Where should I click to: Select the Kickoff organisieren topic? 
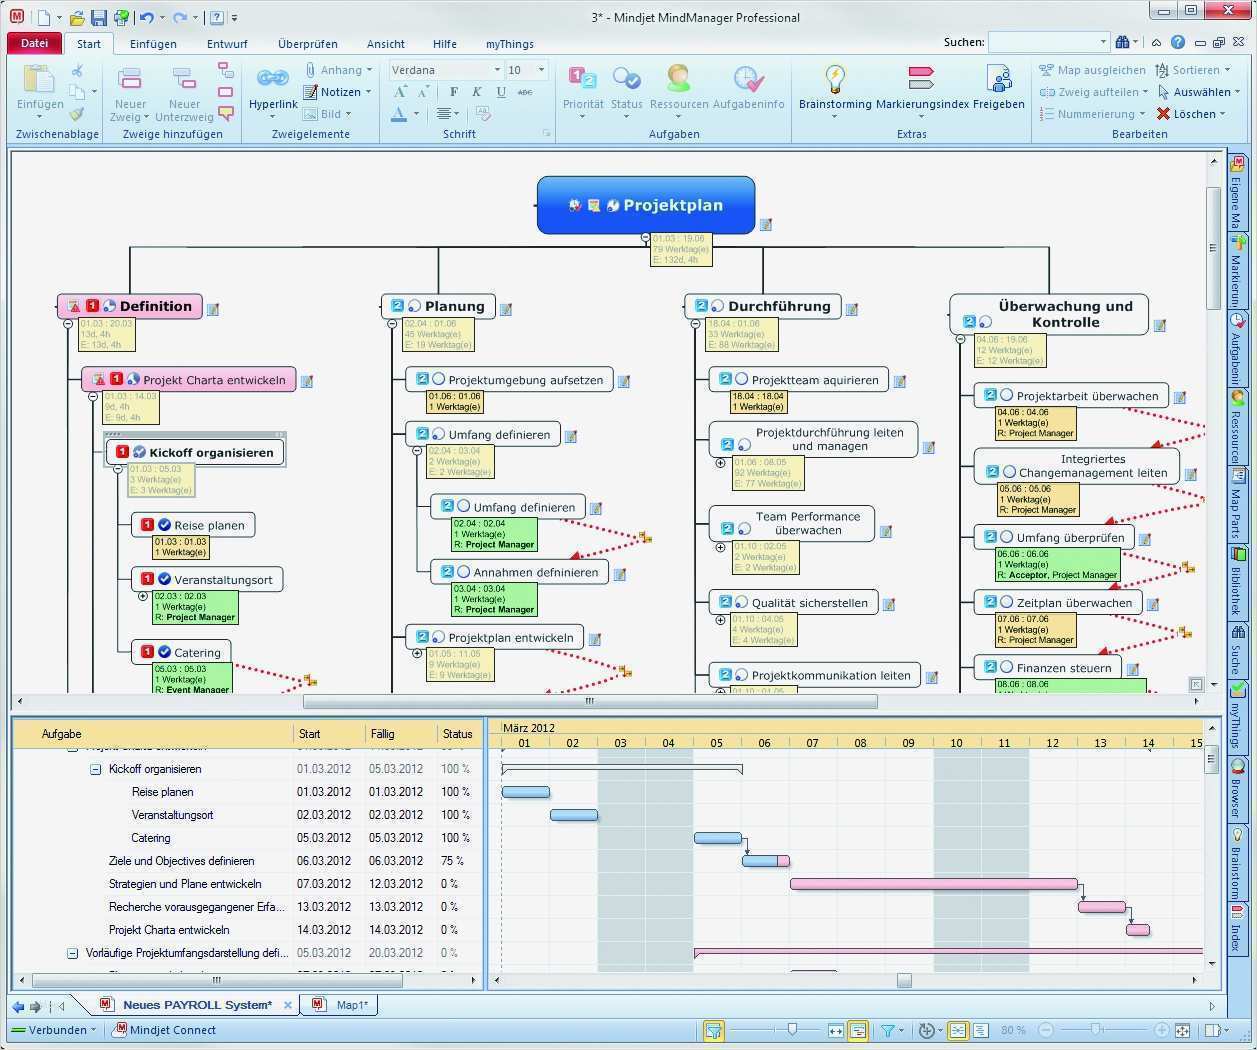(196, 452)
